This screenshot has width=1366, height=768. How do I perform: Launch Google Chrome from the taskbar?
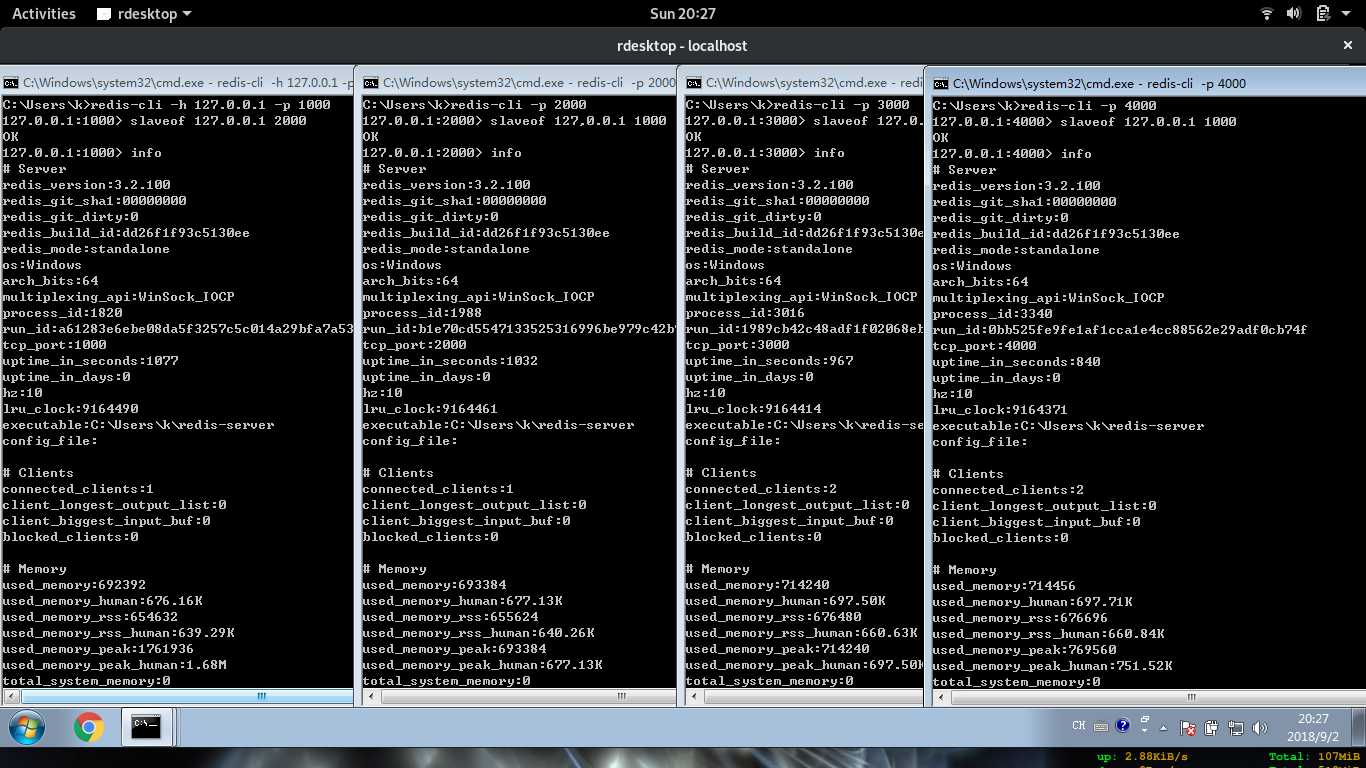tap(88, 728)
